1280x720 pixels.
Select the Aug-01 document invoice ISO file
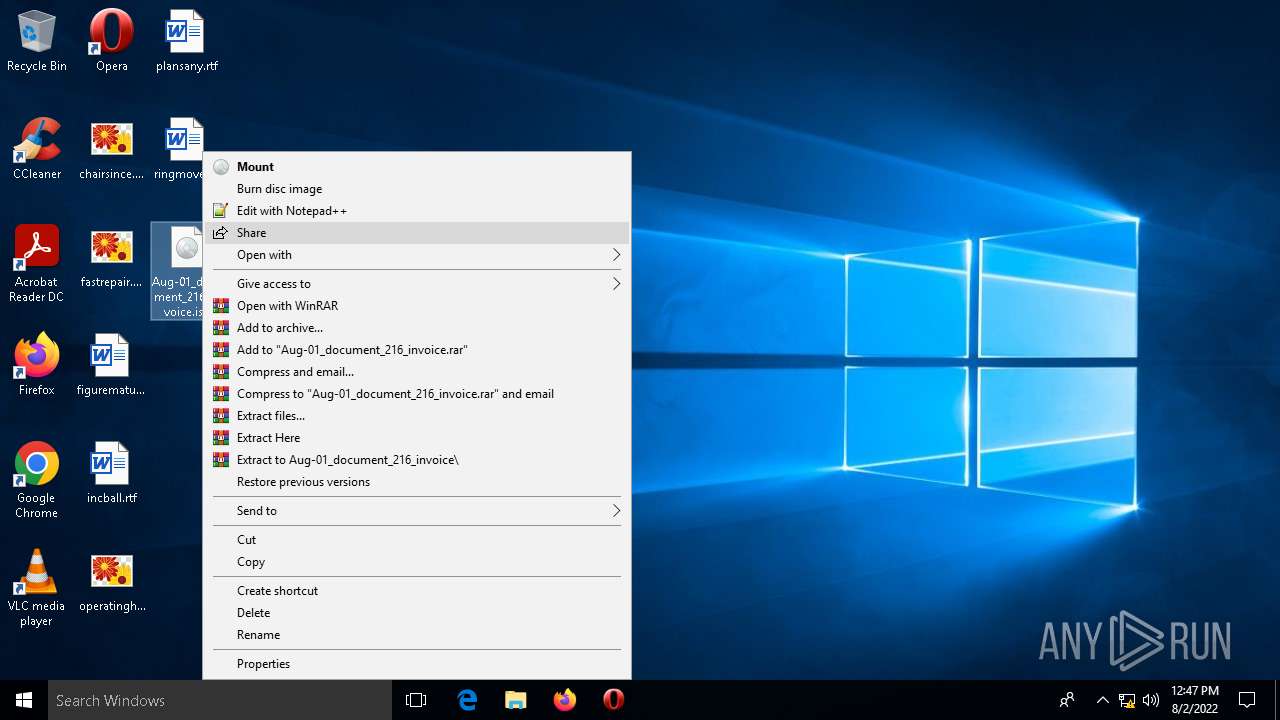[177, 271]
